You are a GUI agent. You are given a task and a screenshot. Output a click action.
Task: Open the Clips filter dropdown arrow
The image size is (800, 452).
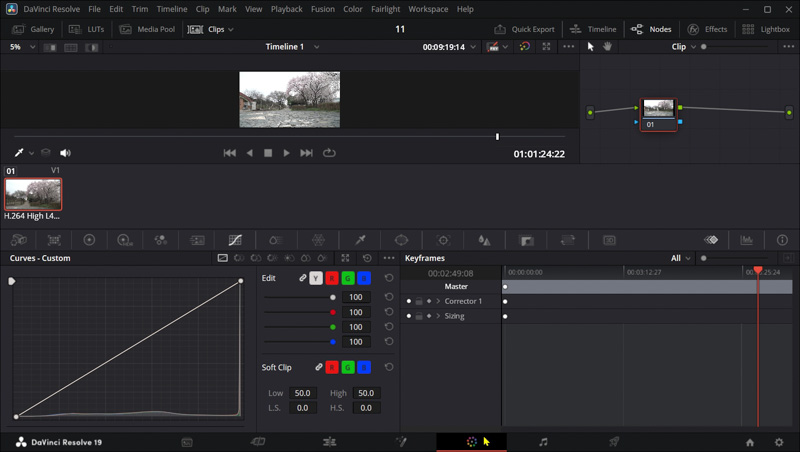click(231, 30)
